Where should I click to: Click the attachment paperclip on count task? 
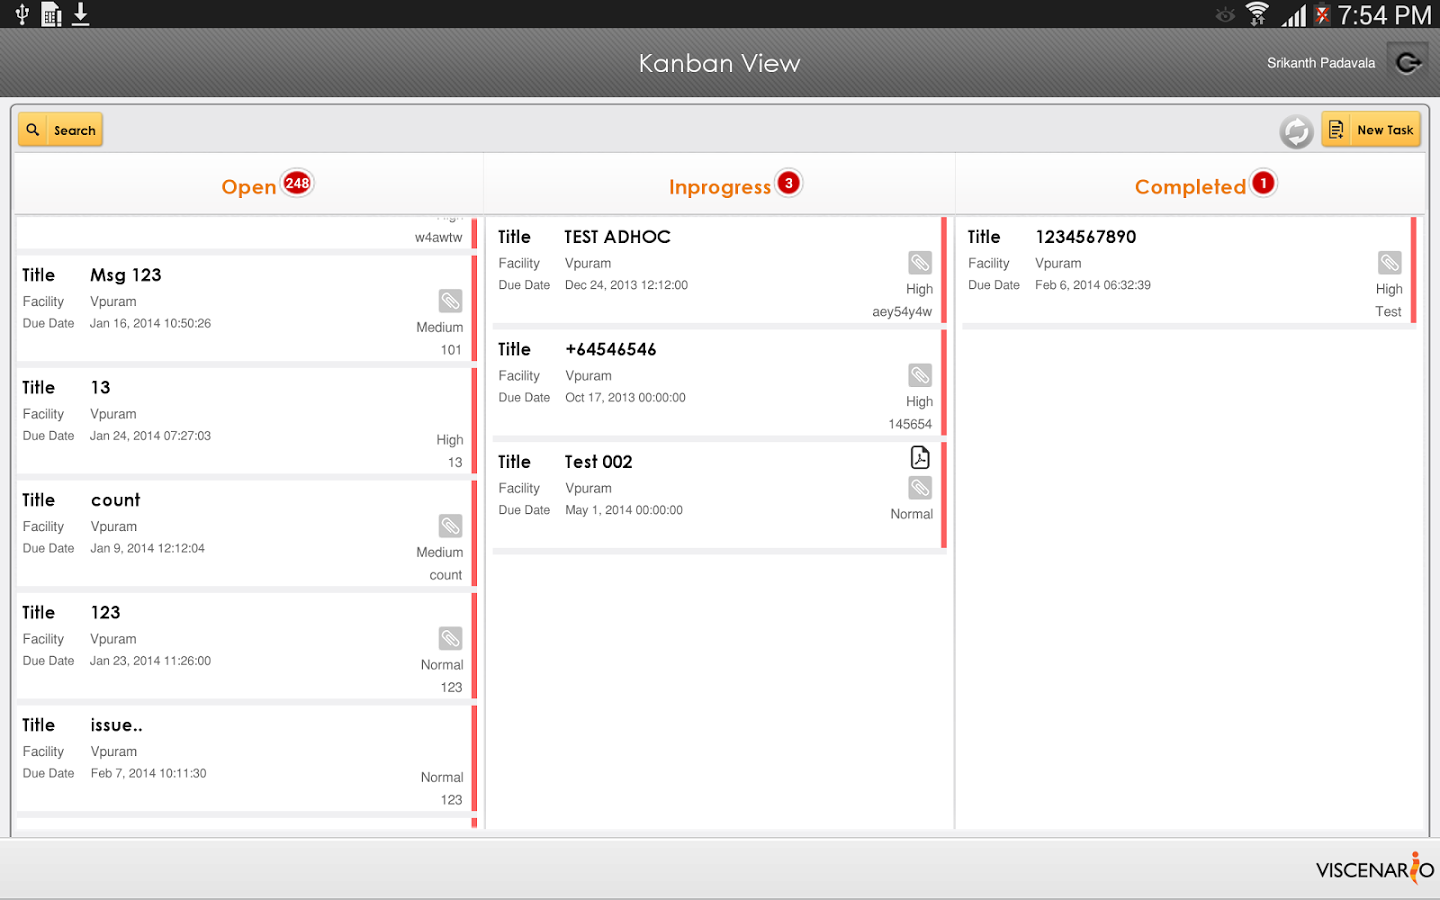click(450, 526)
